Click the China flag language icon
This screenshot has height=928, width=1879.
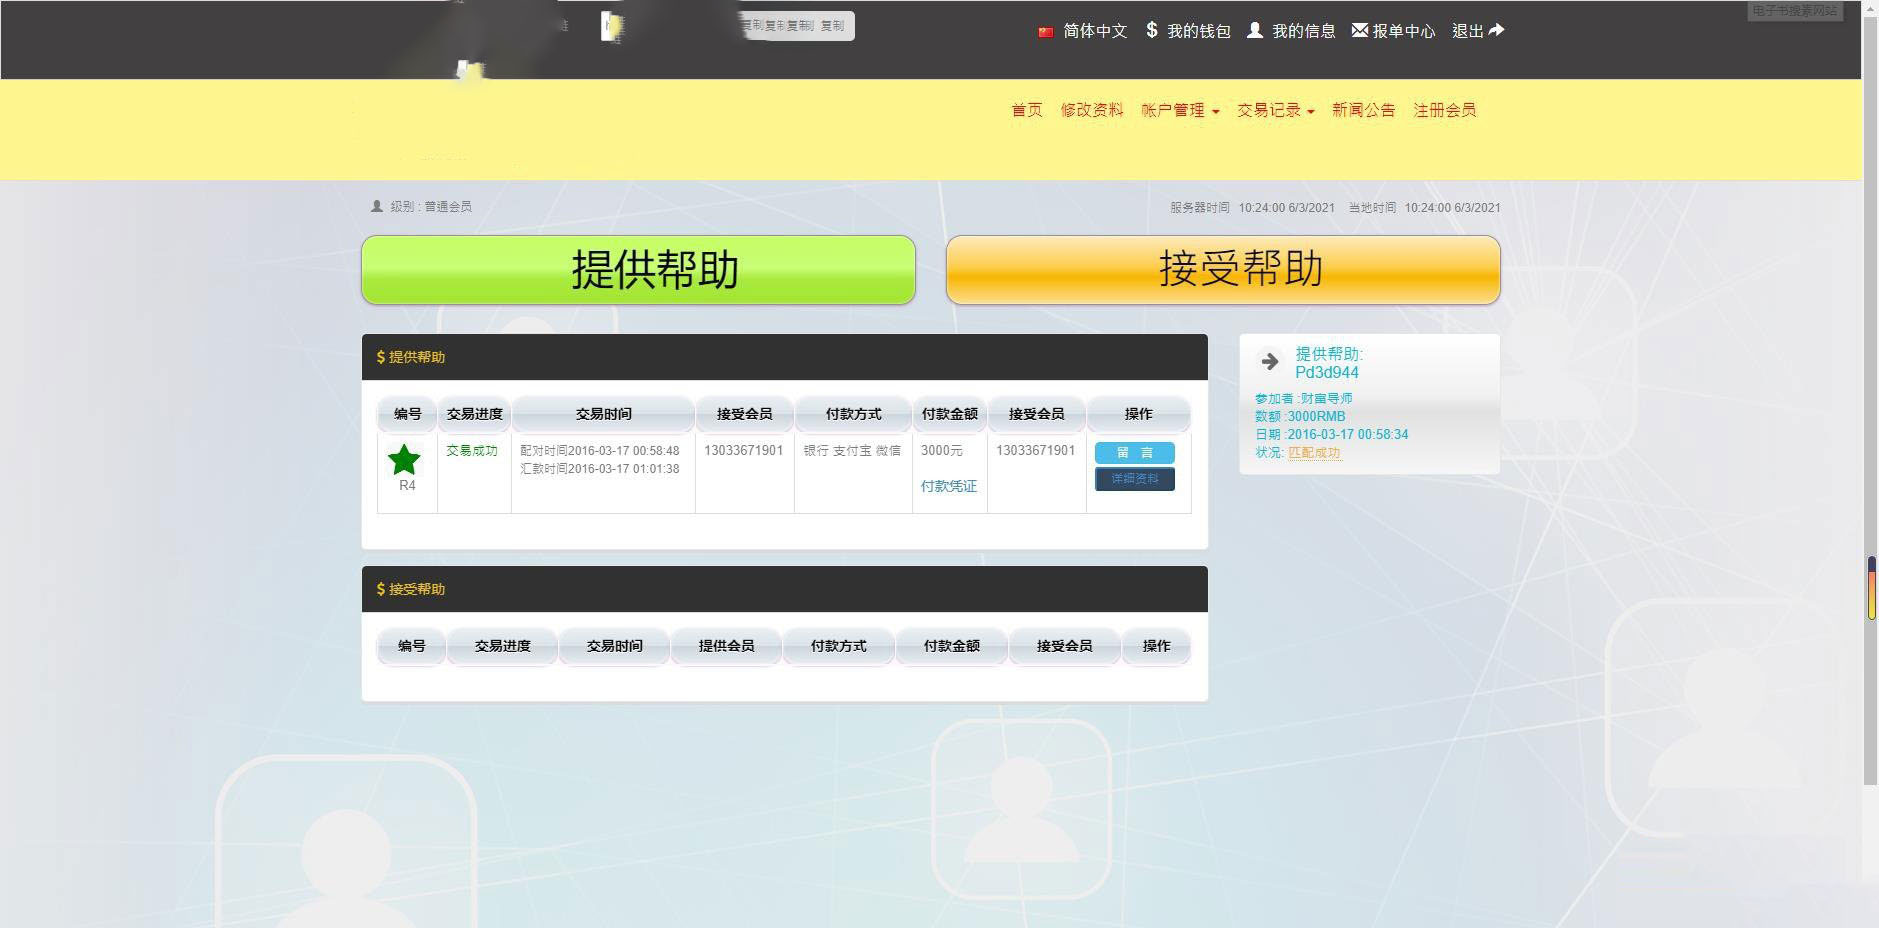pos(1046,32)
